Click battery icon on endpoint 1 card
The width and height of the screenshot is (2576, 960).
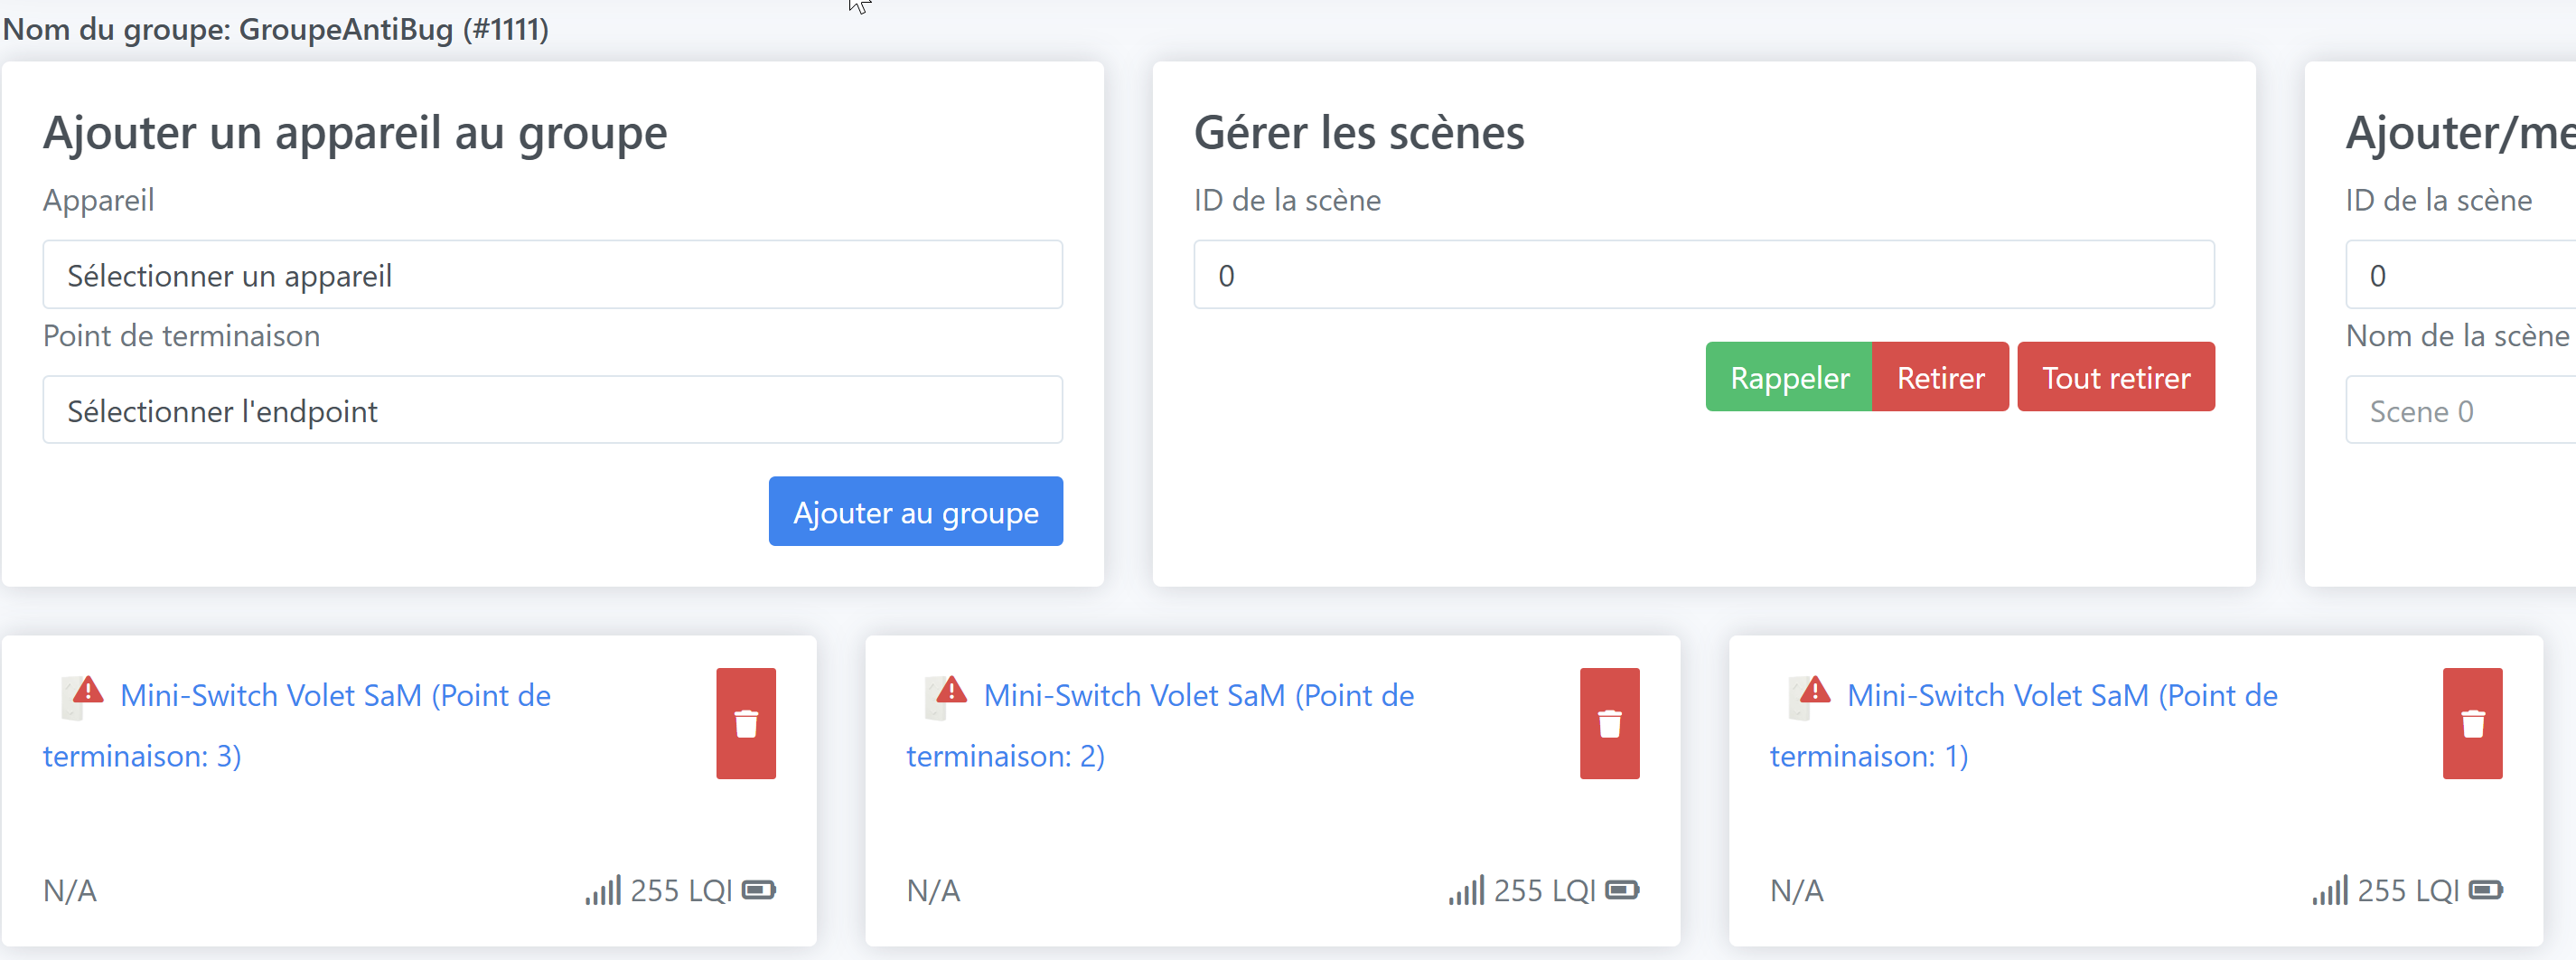click(x=2486, y=890)
